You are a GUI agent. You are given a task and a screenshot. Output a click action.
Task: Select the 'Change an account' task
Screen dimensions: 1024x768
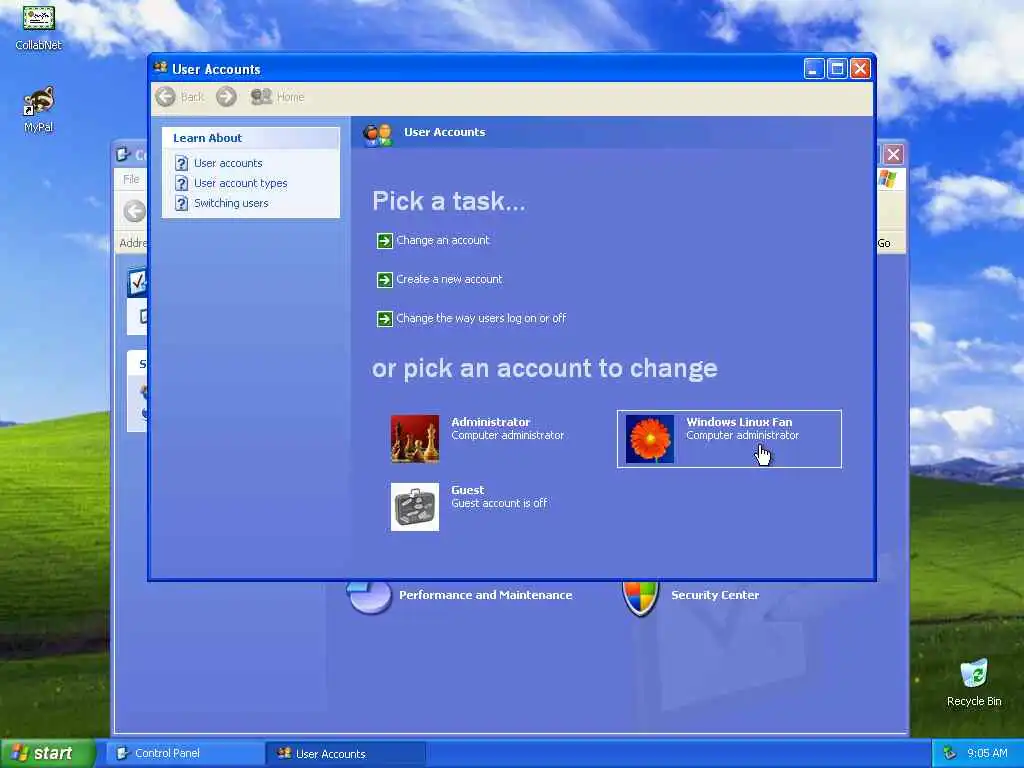pos(443,240)
